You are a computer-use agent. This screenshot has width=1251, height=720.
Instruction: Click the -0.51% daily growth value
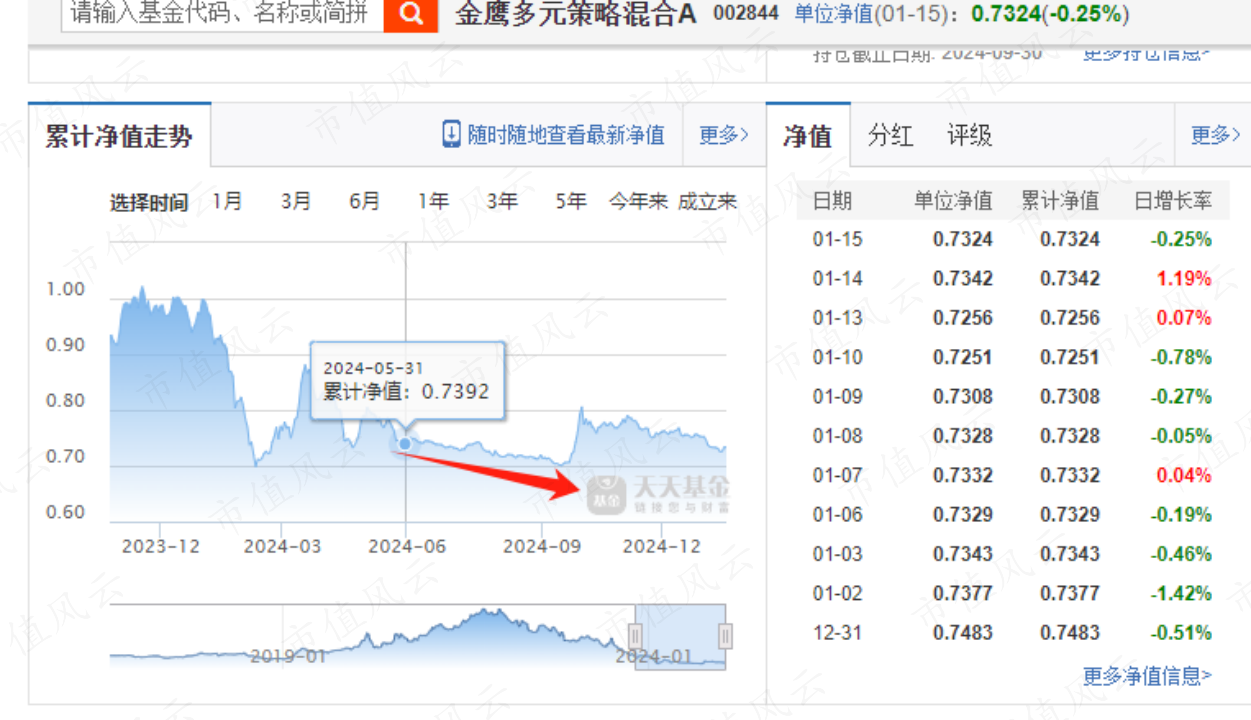(x=1181, y=633)
